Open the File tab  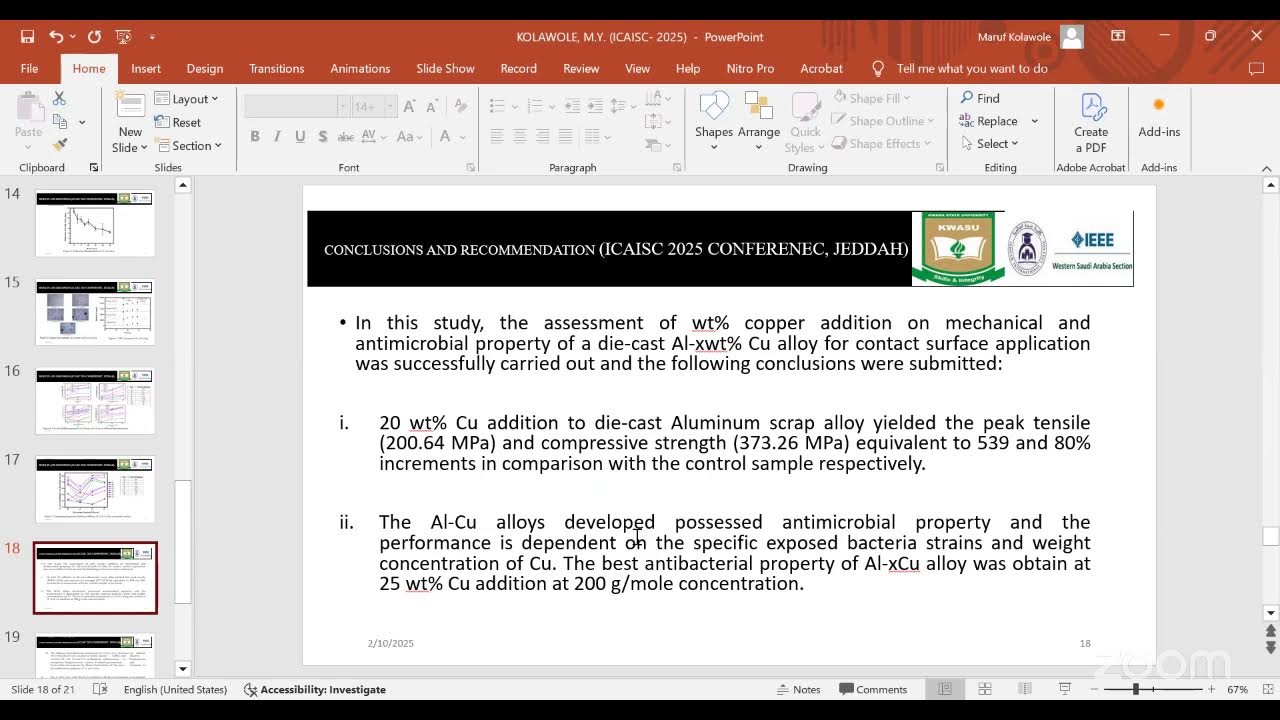pos(29,69)
